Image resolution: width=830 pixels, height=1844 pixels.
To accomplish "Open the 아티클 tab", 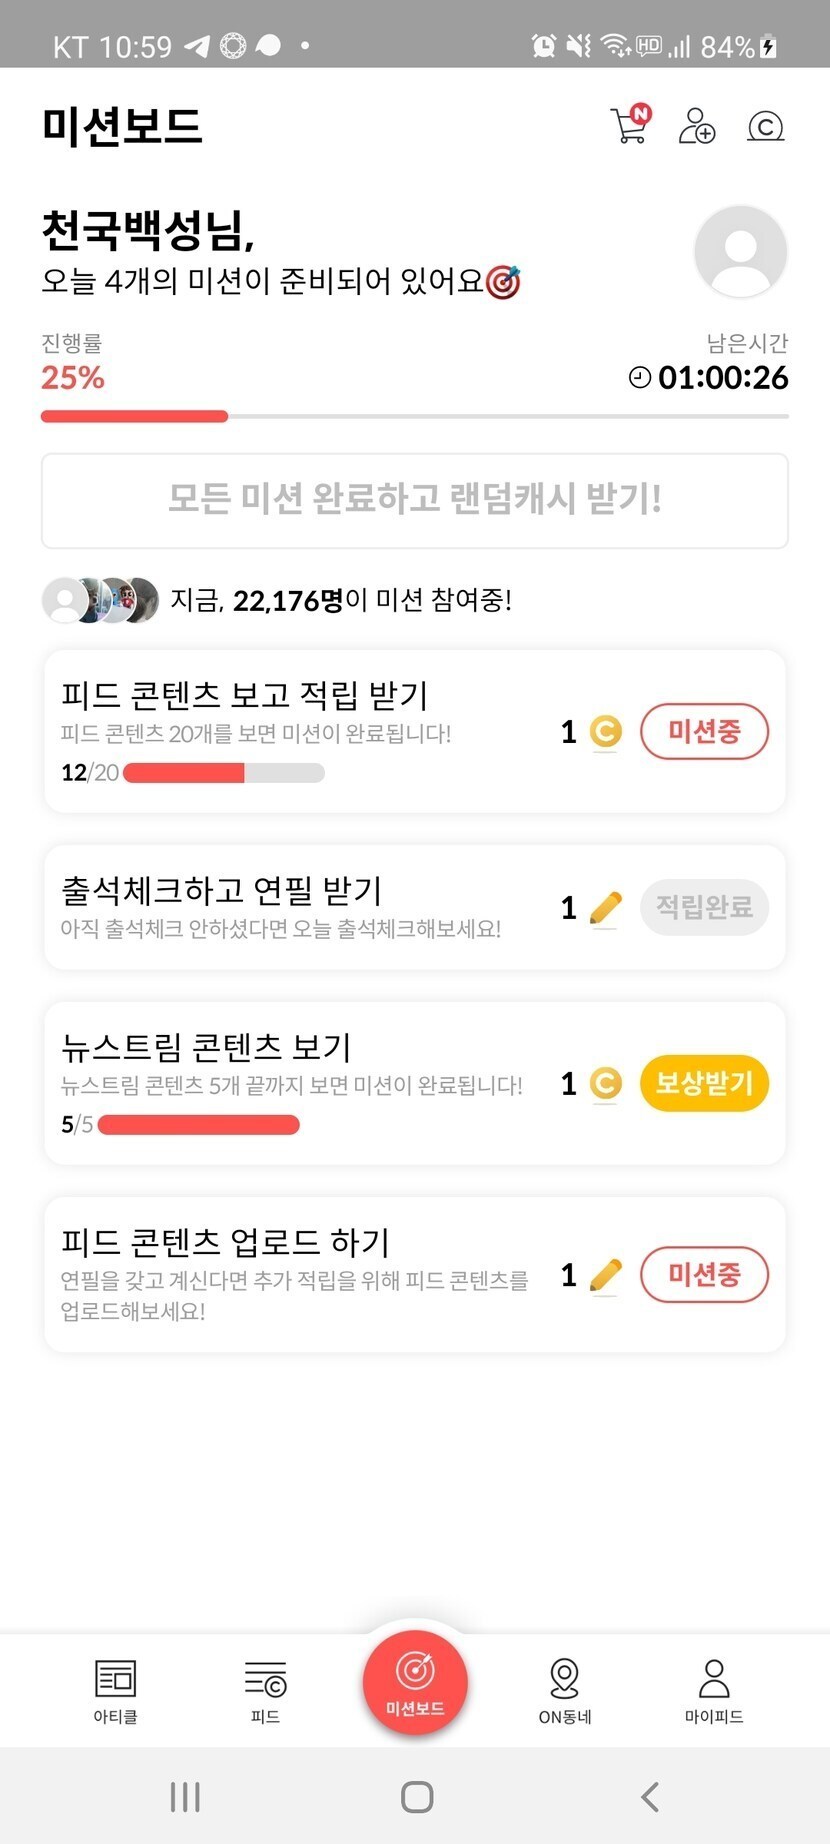I will pos(115,1691).
